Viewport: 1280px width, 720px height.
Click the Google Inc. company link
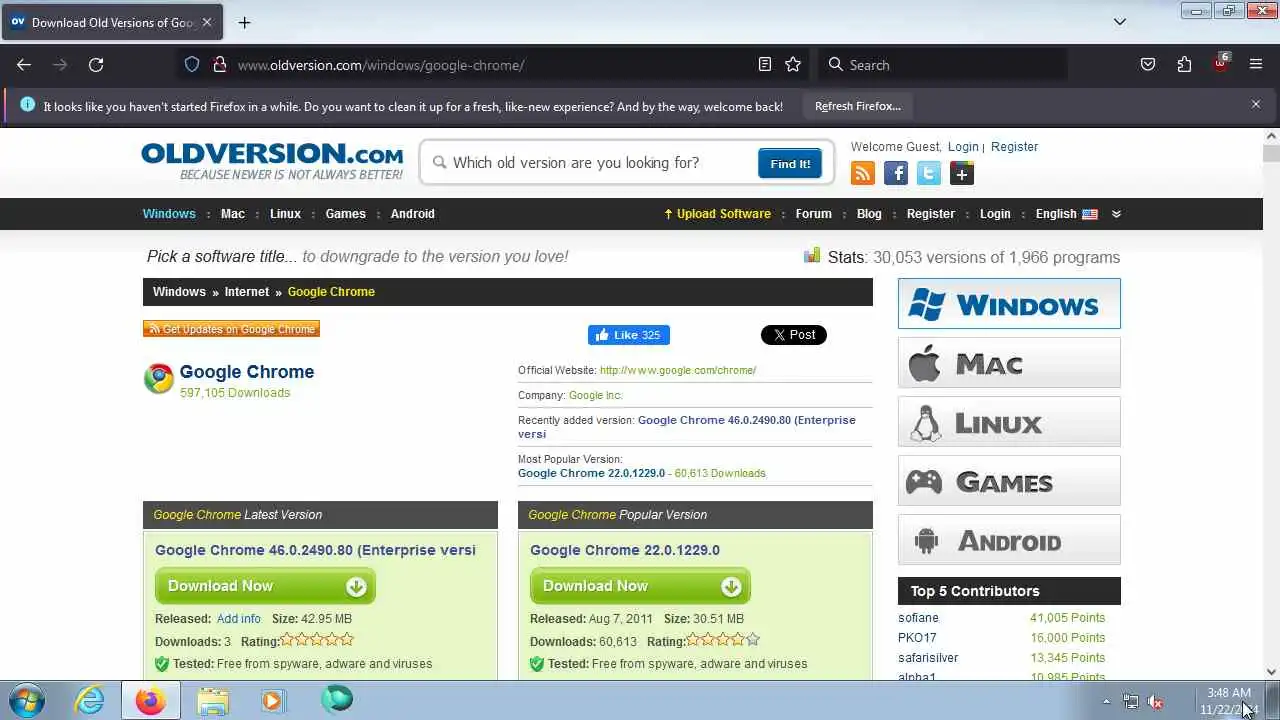point(596,395)
